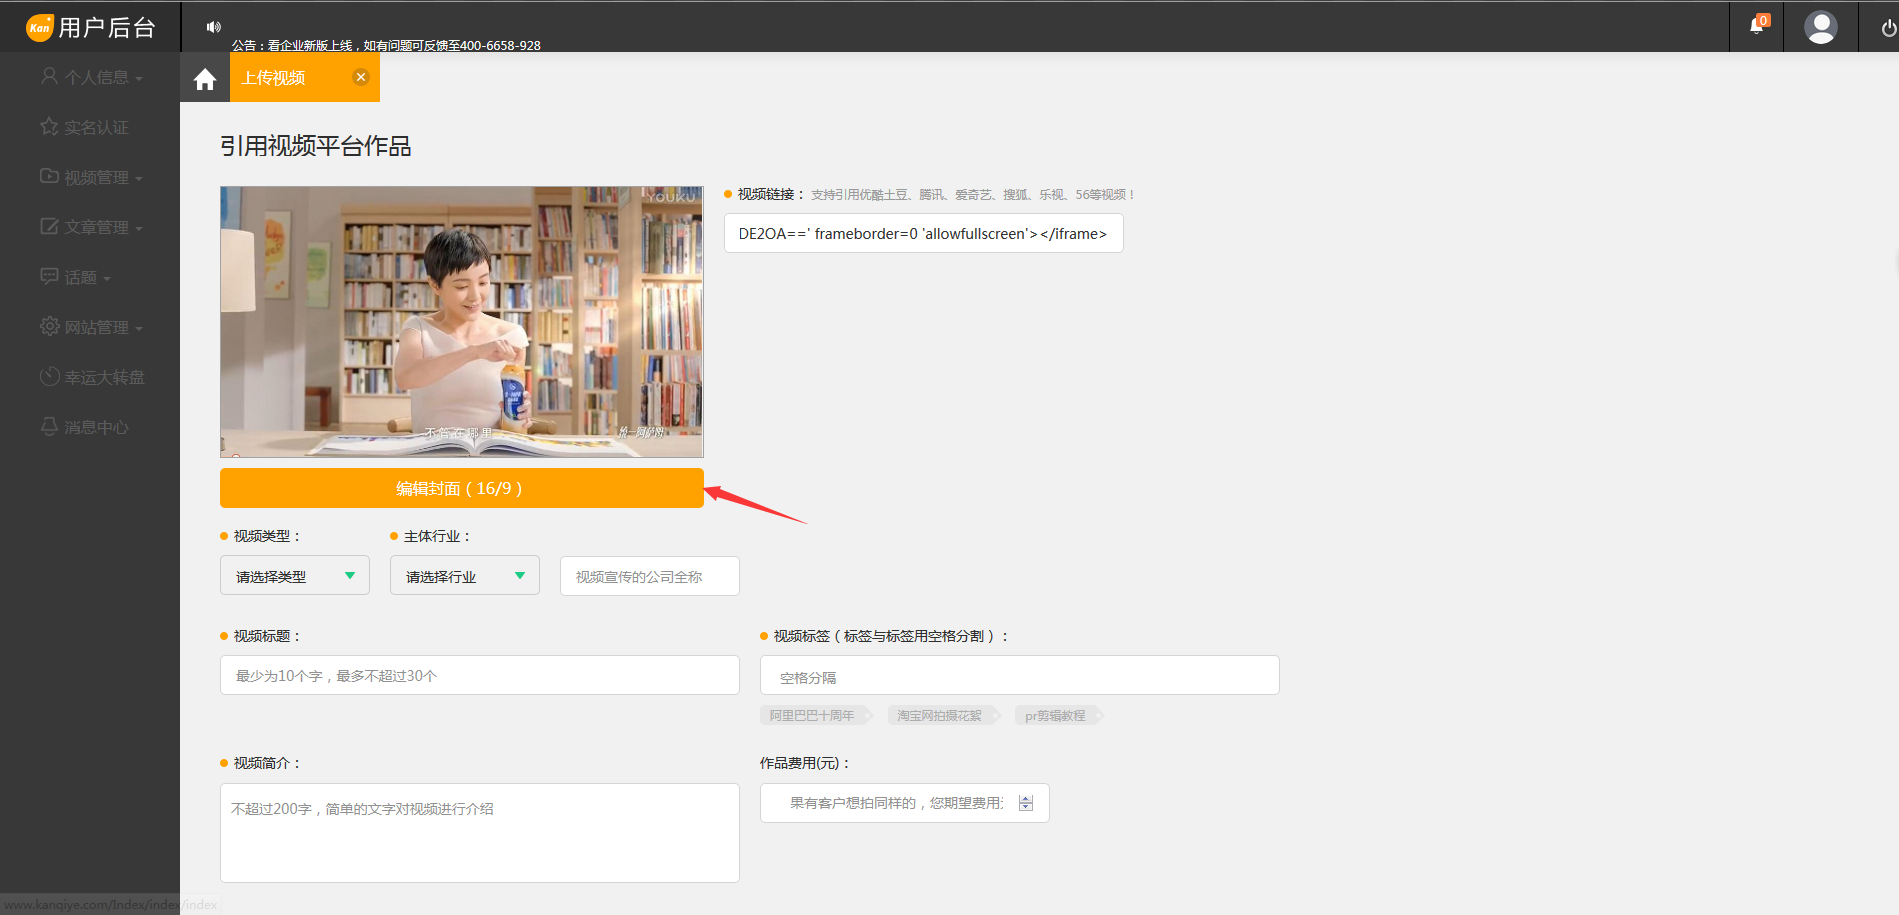The image size is (1899, 915).
Task: Click the announcement speaker icon
Action: click(x=213, y=27)
